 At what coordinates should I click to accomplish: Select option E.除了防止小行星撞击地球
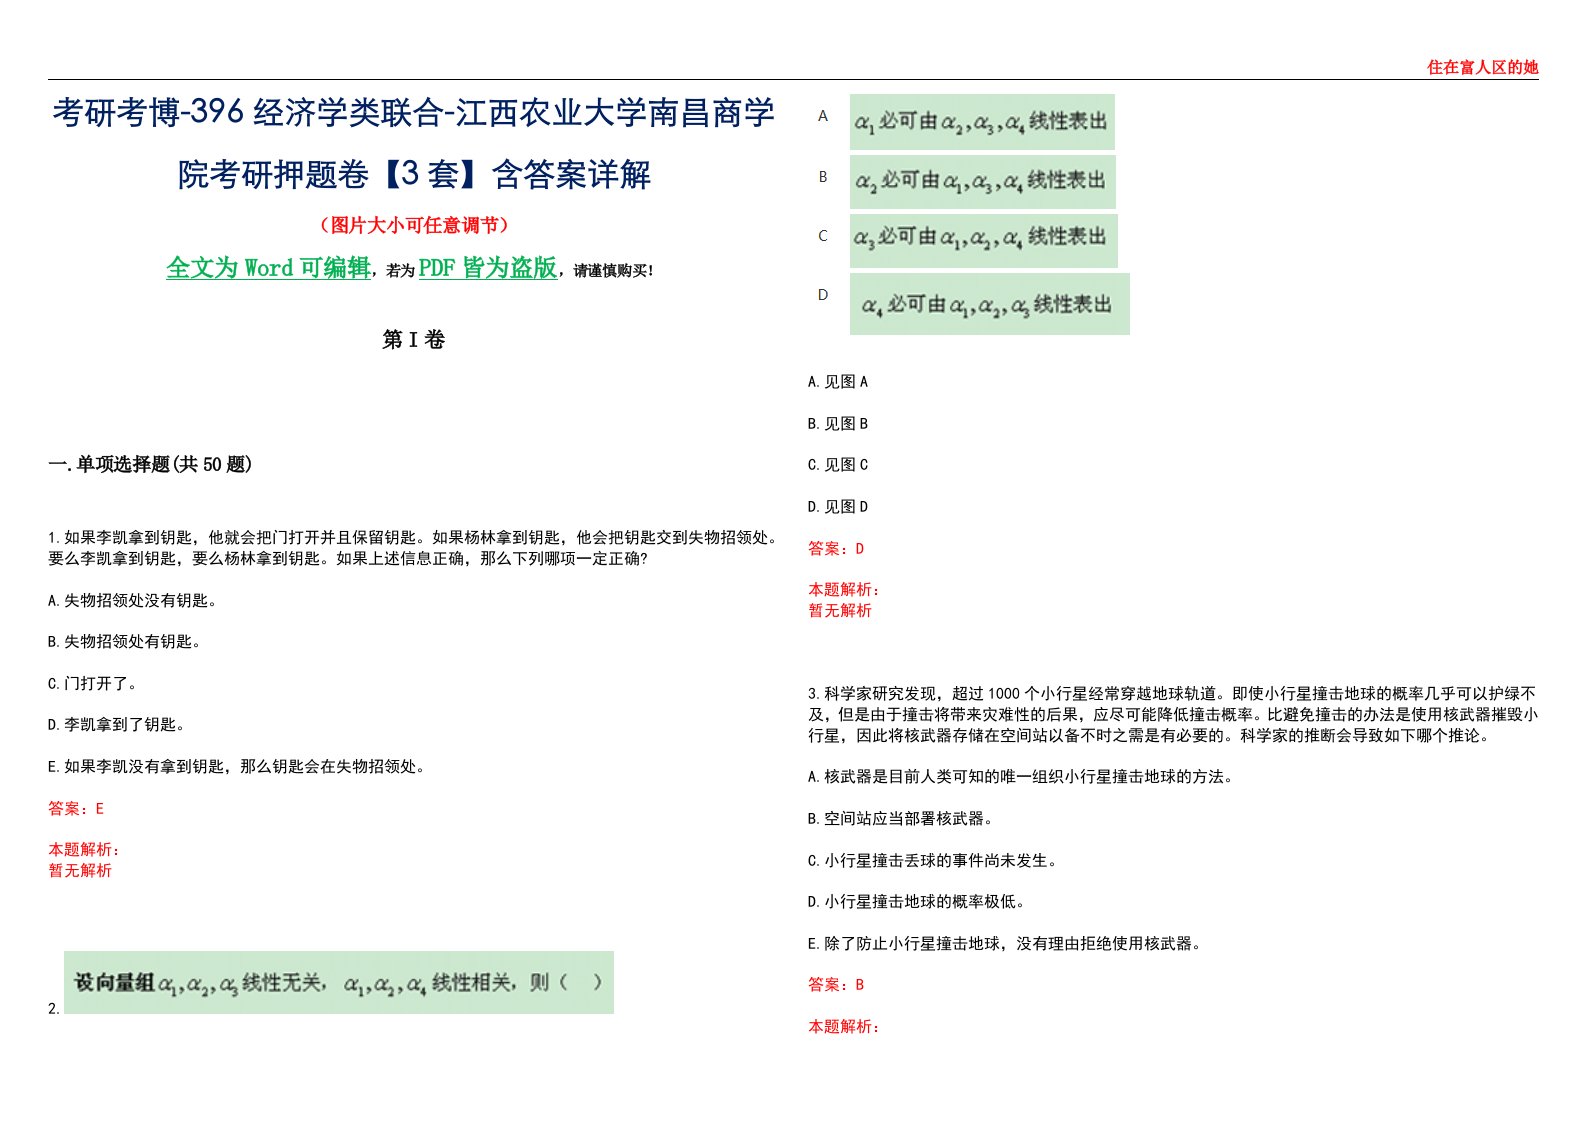click(x=1004, y=943)
